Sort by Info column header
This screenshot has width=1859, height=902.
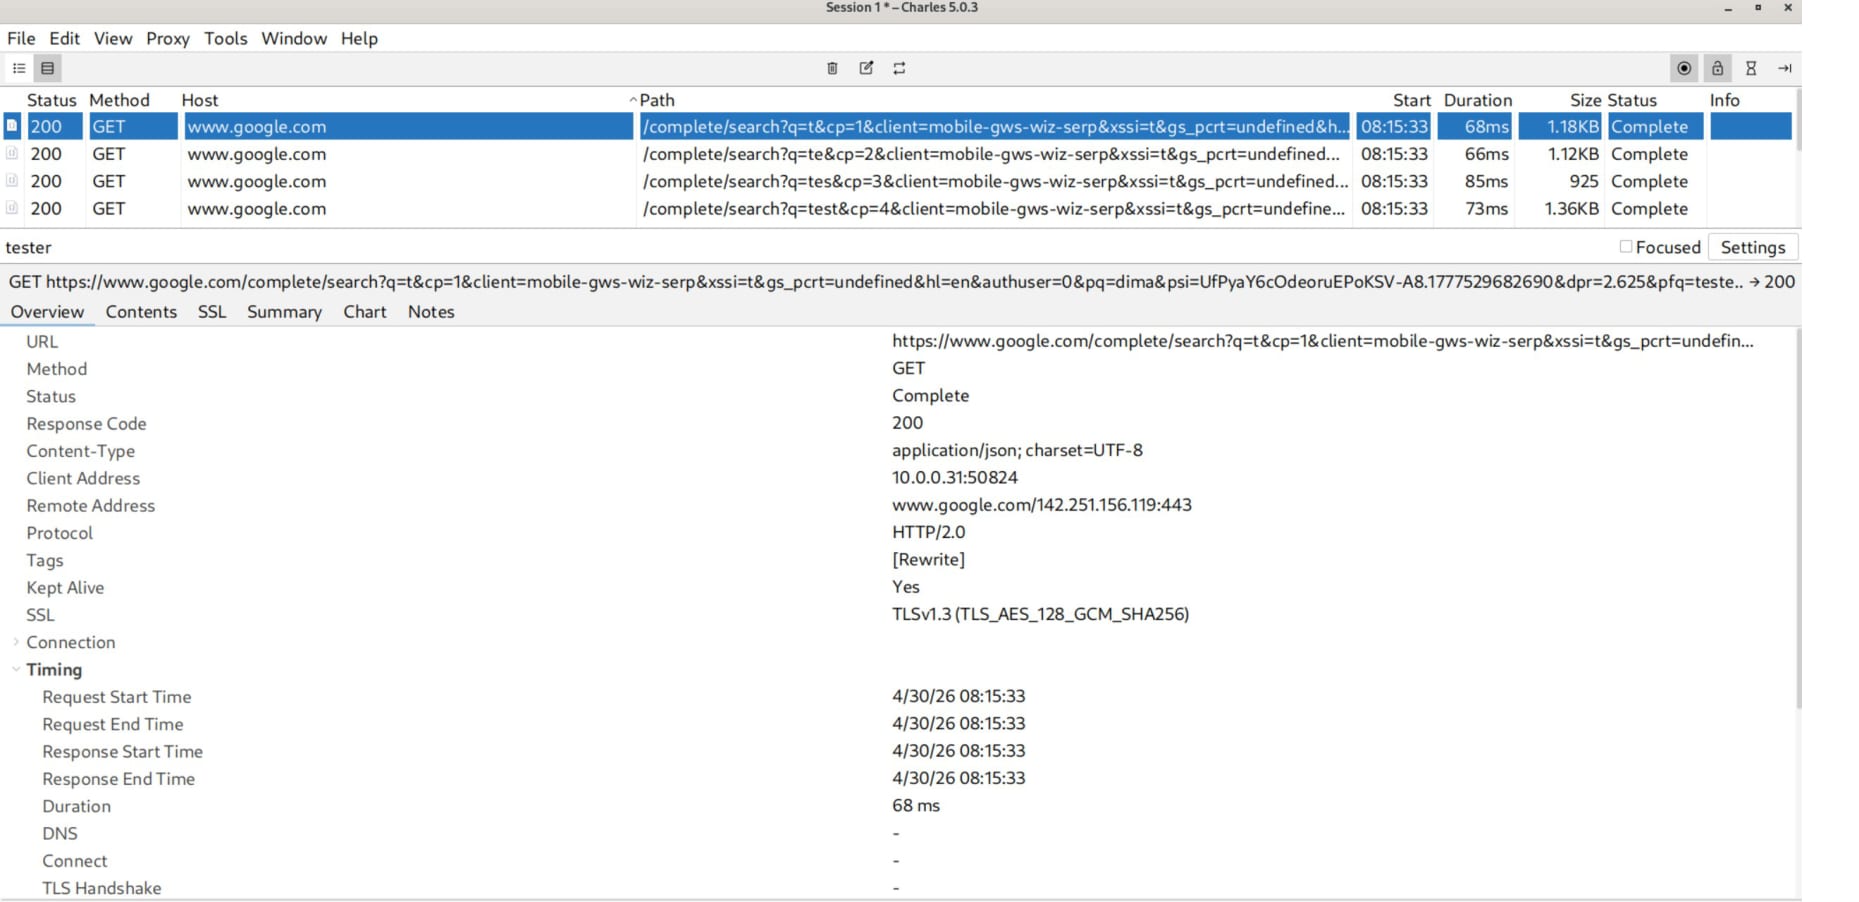click(1724, 100)
